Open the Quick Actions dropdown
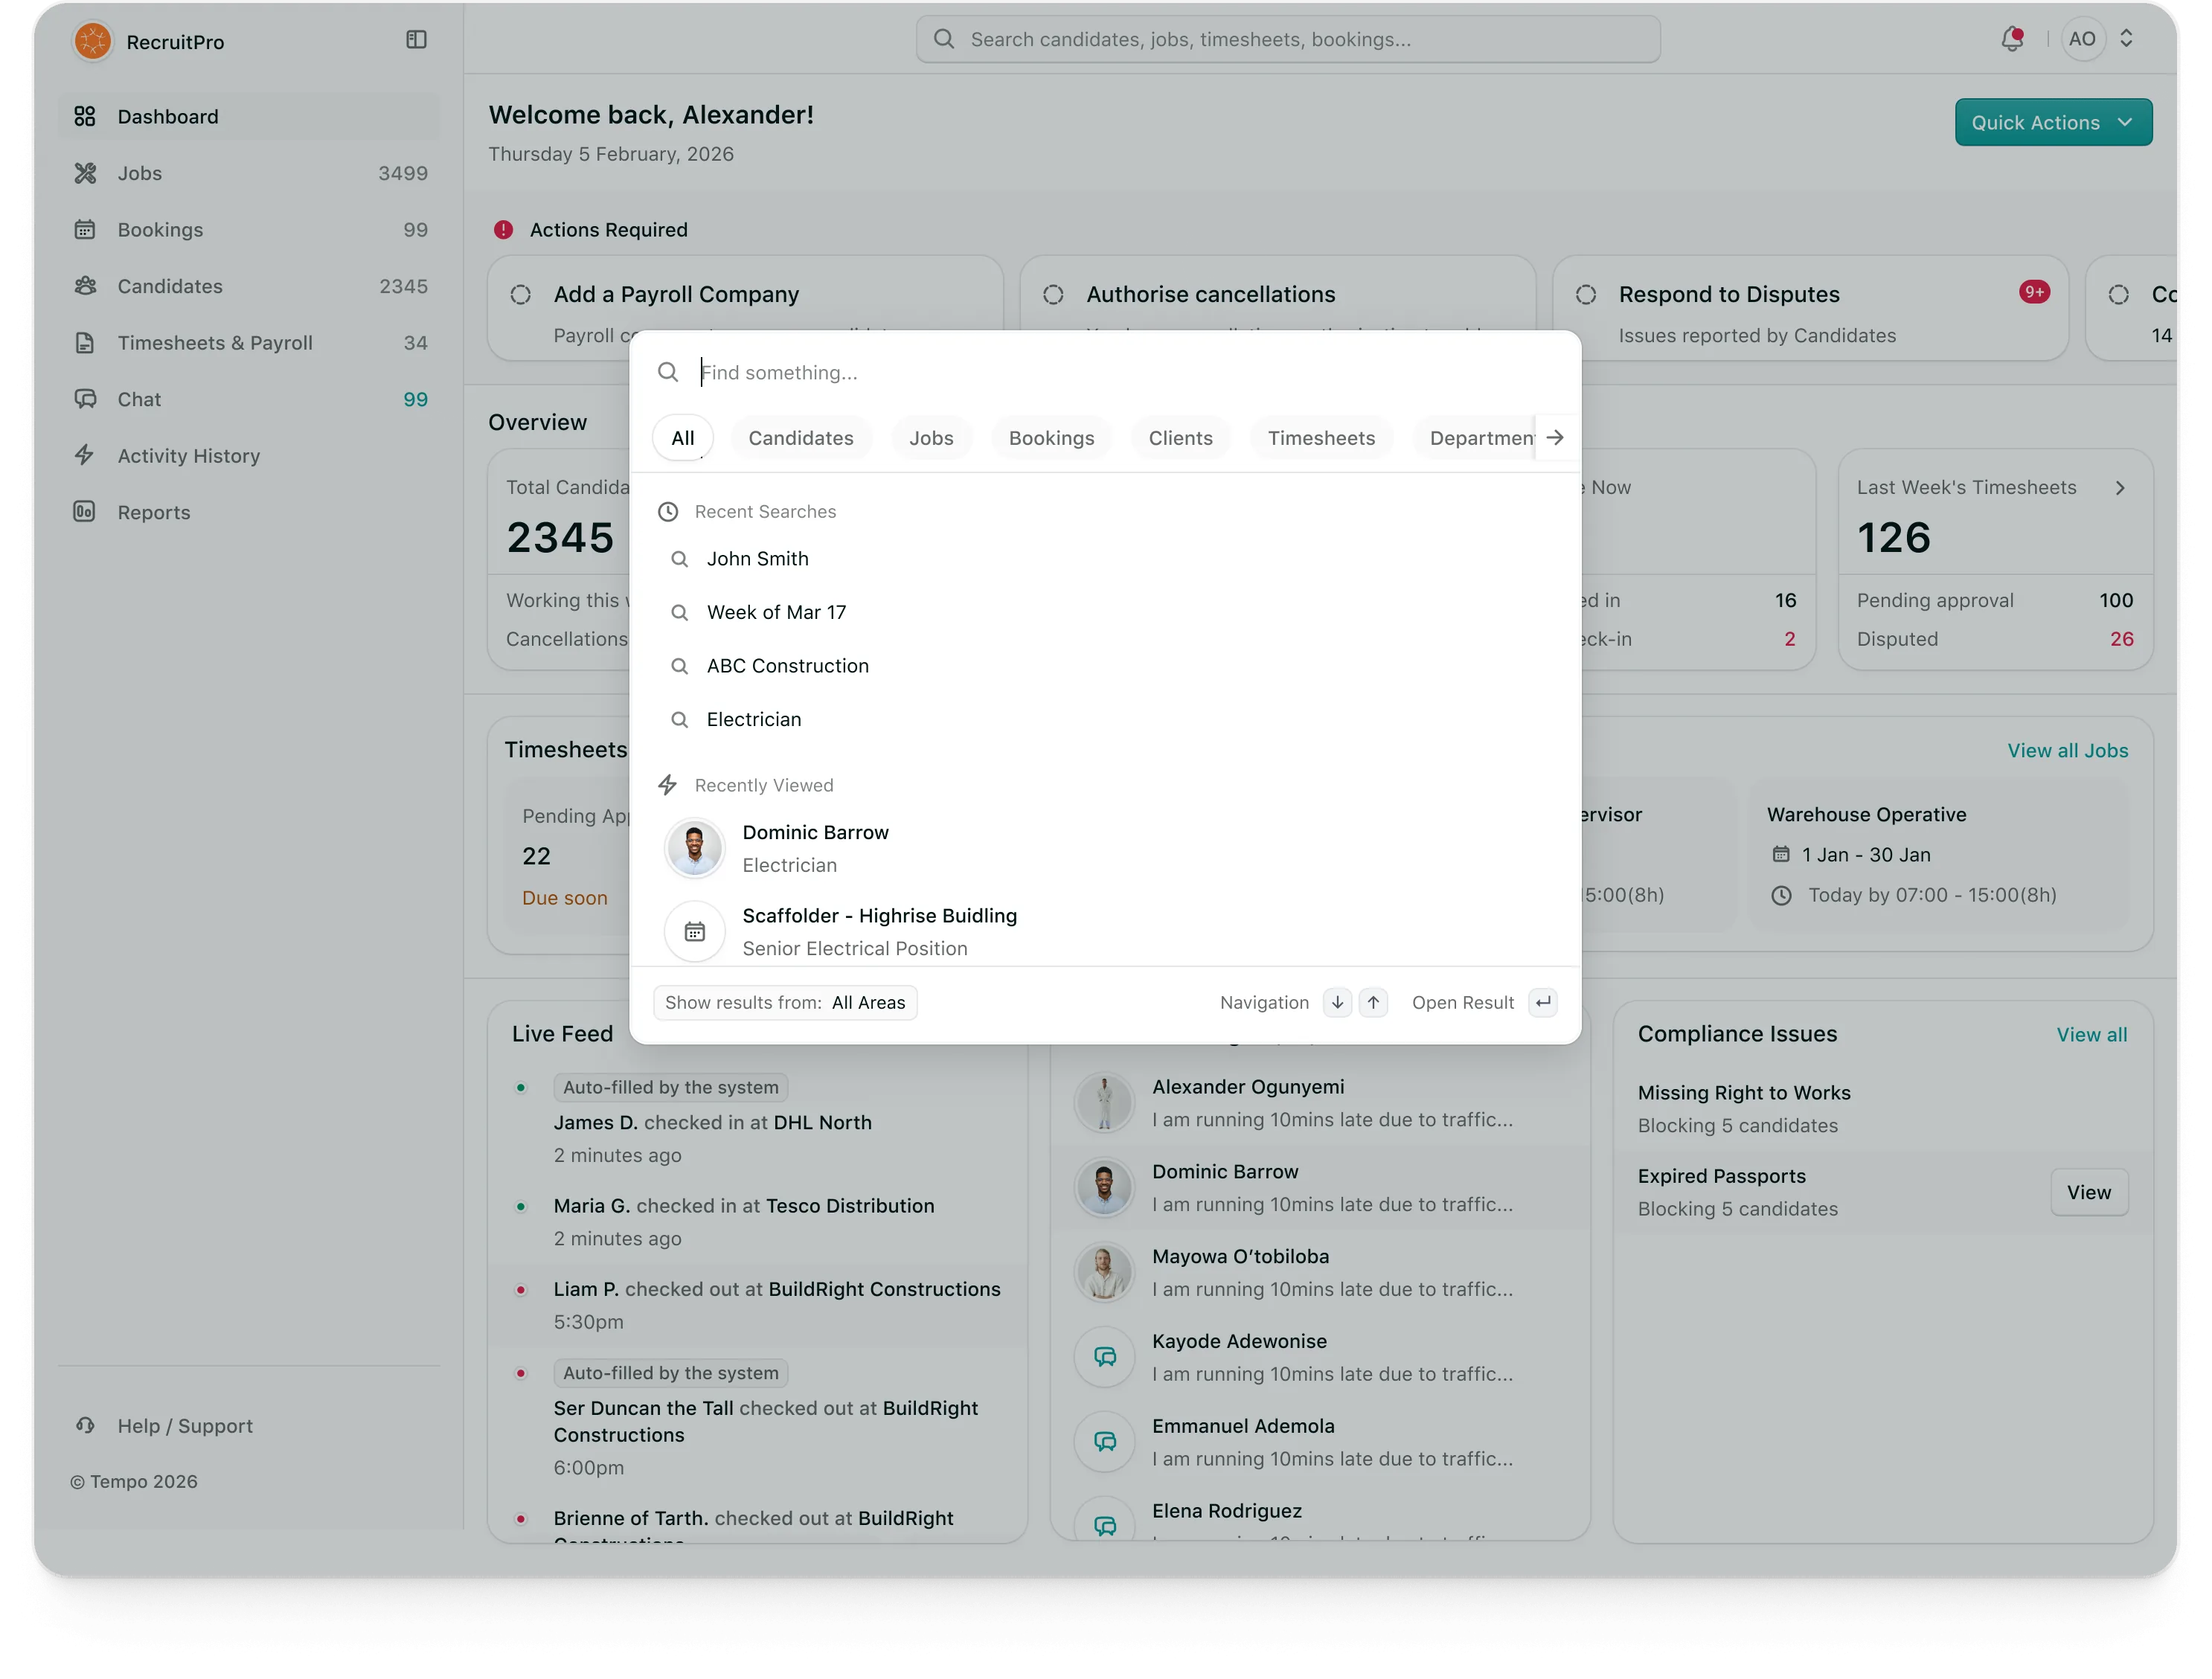2212x1679 pixels. pos(2053,122)
